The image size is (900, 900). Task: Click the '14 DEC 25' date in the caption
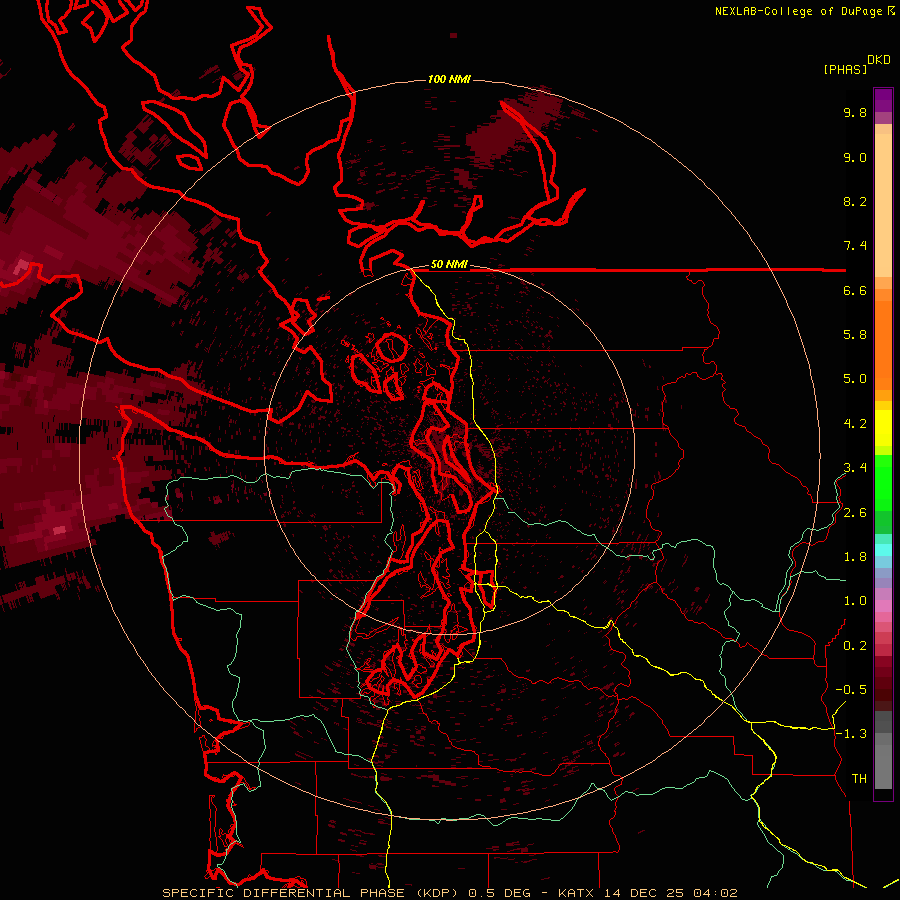[645, 893]
